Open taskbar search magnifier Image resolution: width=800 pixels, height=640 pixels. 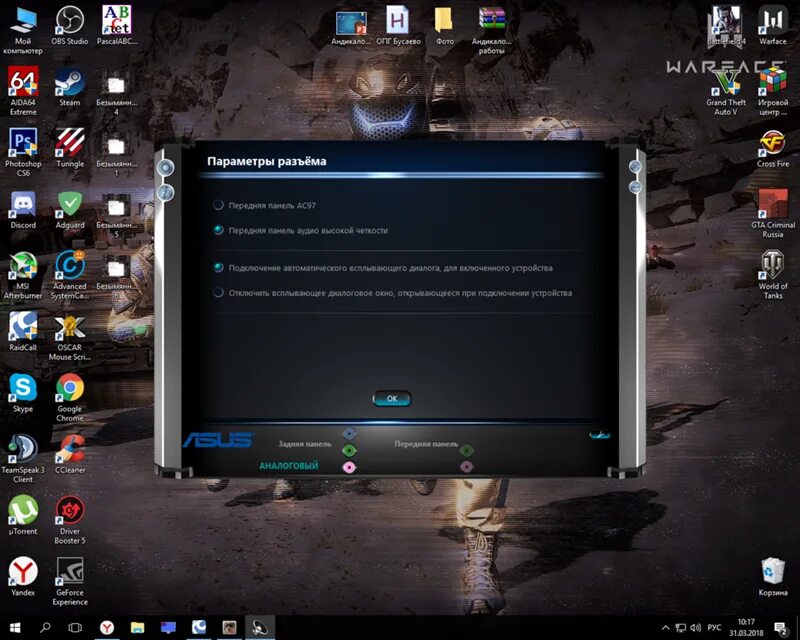pyautogui.click(x=45, y=627)
